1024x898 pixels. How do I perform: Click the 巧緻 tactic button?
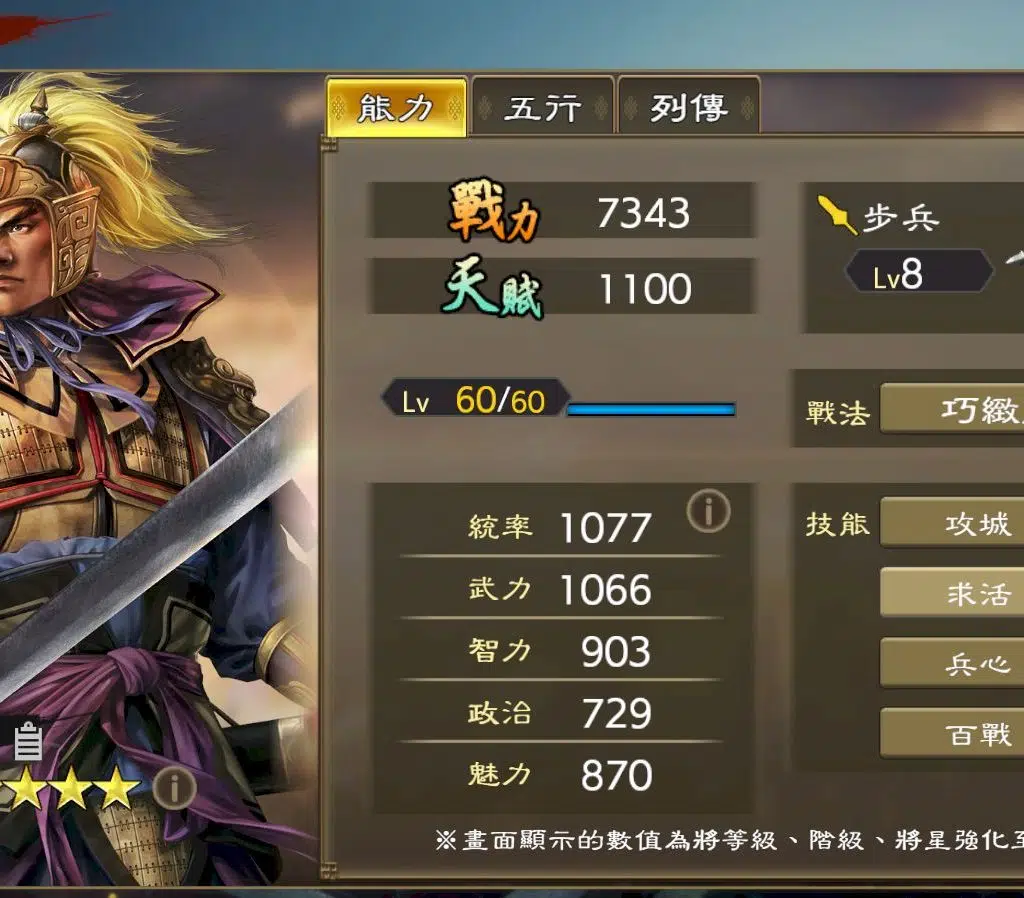952,409
